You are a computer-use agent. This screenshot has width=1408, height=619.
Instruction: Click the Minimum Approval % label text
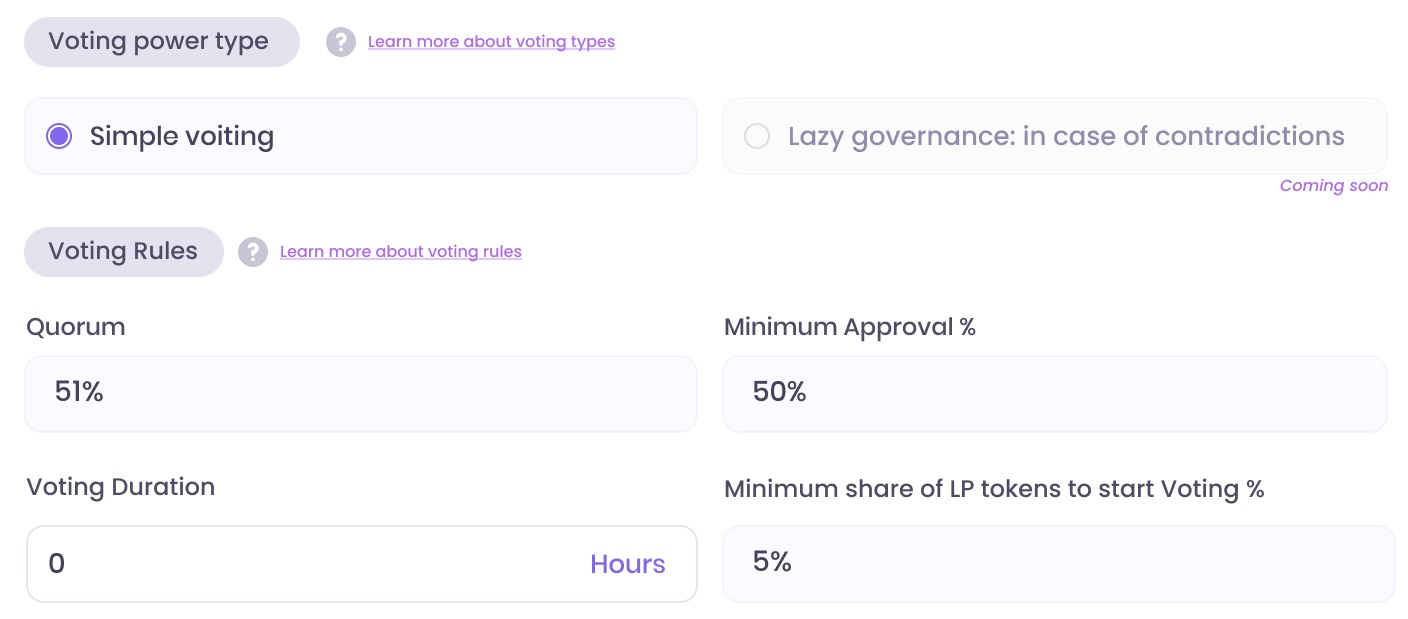849,327
